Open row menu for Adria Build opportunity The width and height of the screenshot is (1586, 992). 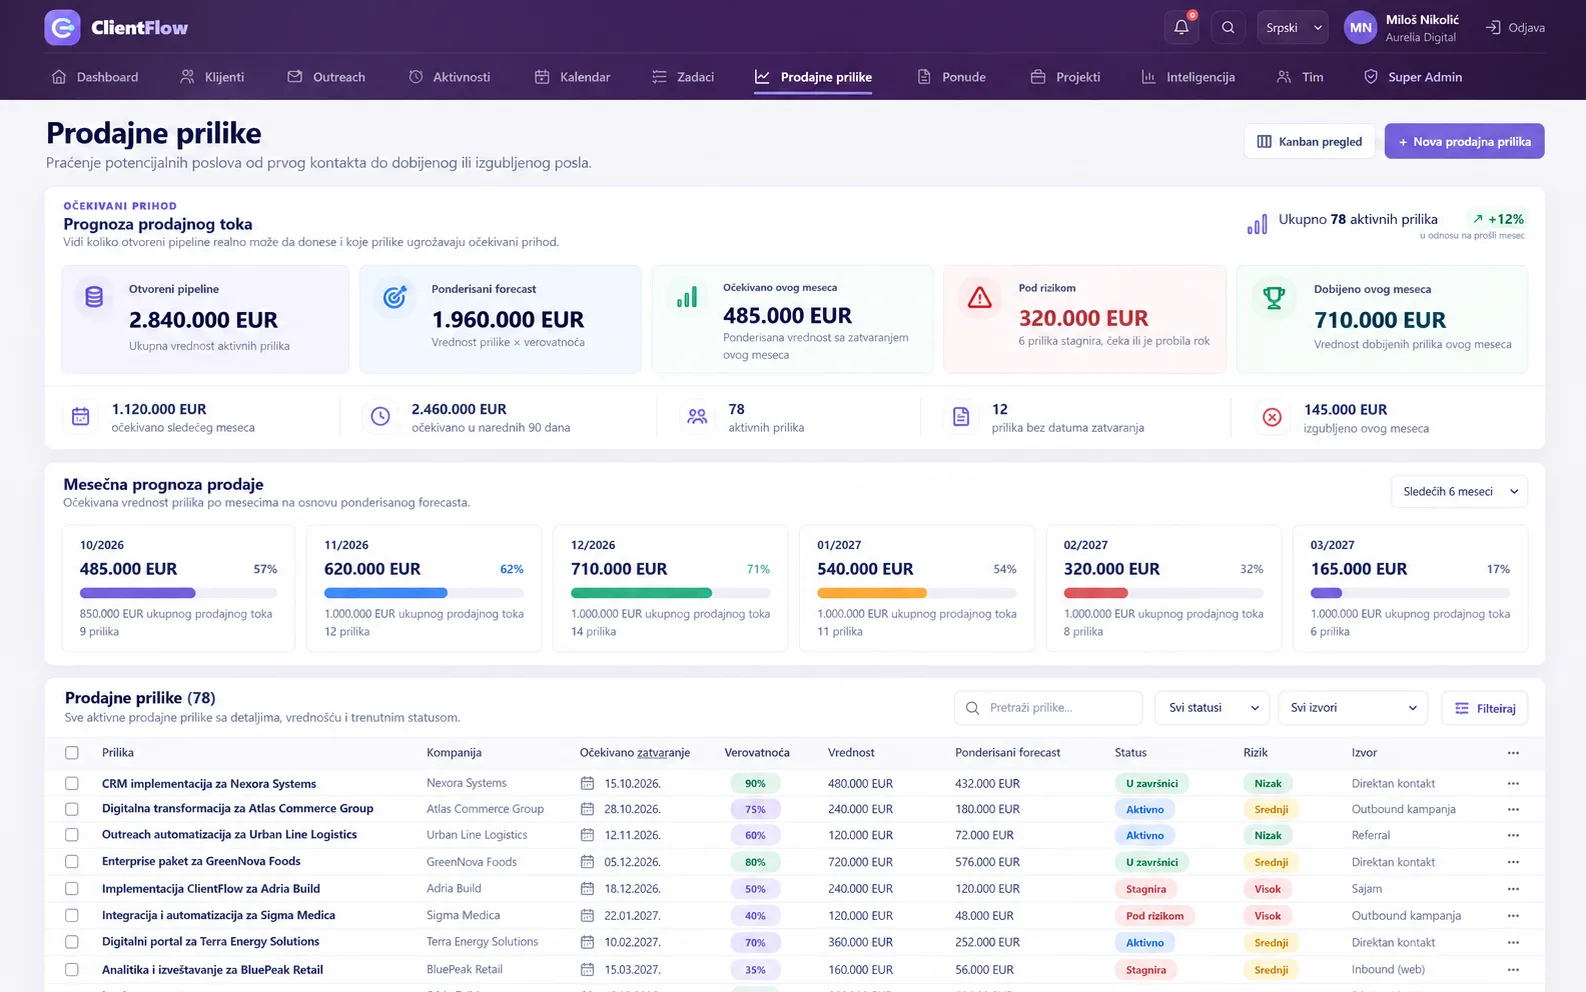click(x=1513, y=888)
